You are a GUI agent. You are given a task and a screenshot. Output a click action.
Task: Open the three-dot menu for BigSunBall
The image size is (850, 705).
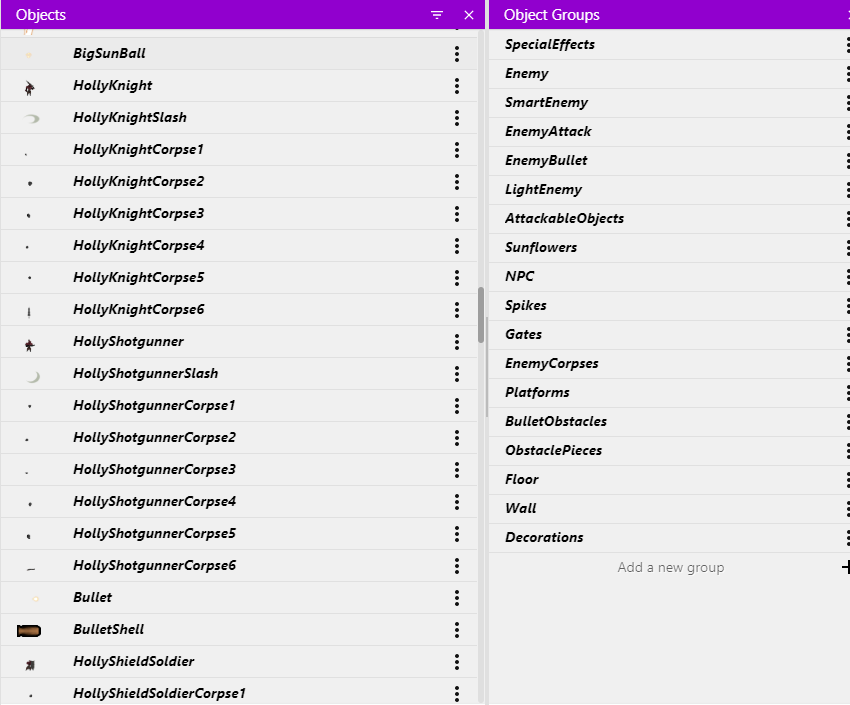(x=457, y=54)
